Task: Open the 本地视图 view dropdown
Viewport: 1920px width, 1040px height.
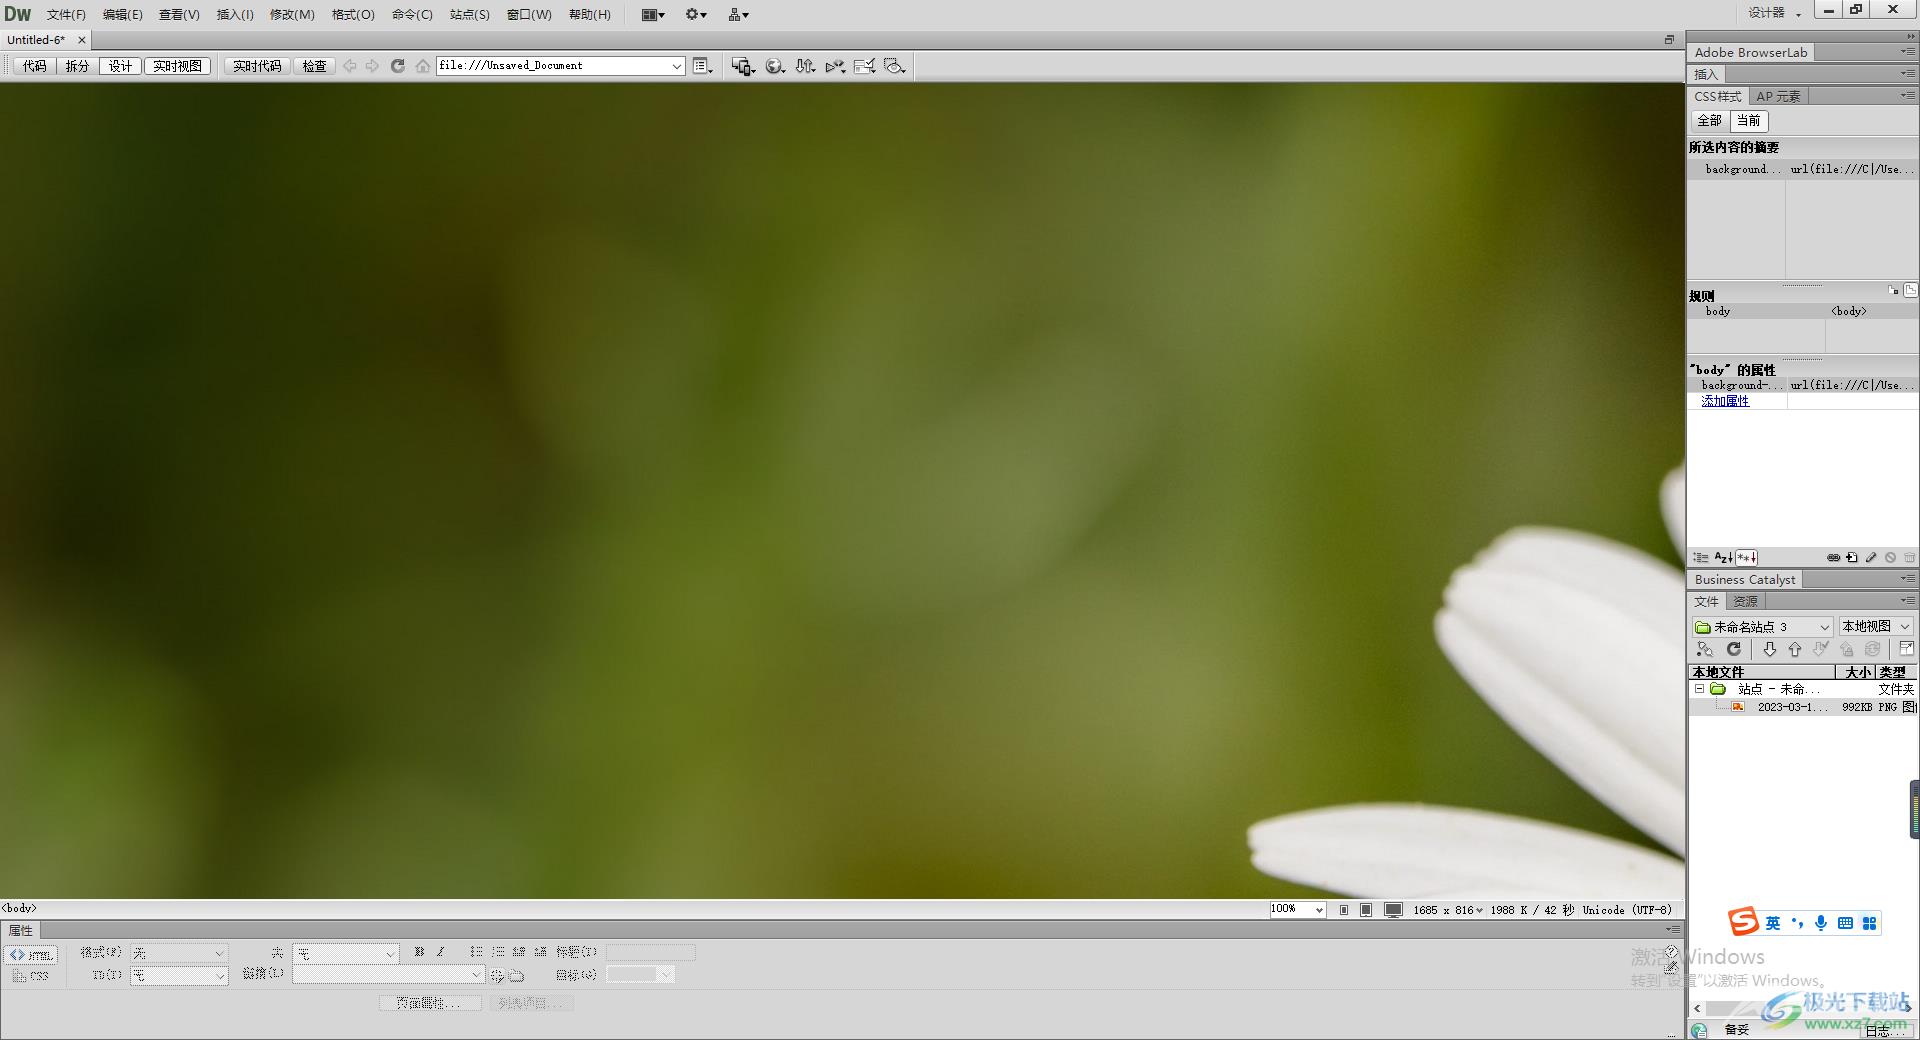Action: point(1876,627)
